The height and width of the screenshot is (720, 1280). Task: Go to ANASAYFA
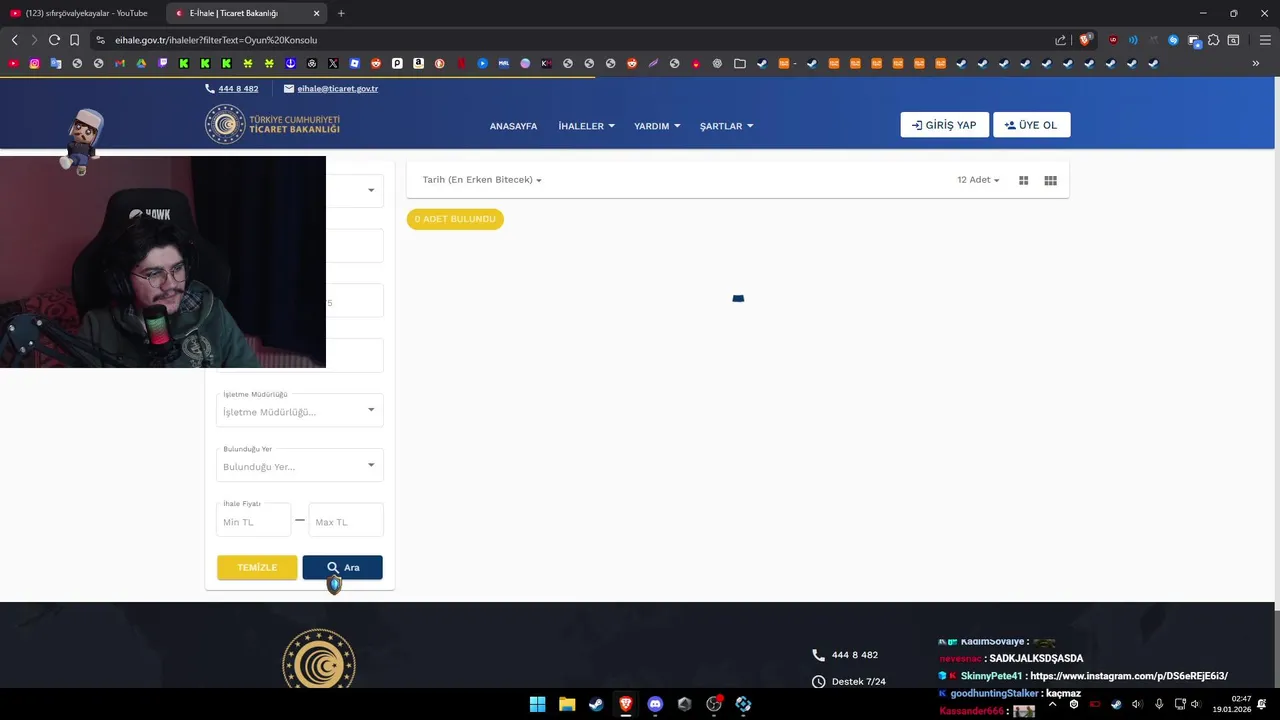pos(513,126)
